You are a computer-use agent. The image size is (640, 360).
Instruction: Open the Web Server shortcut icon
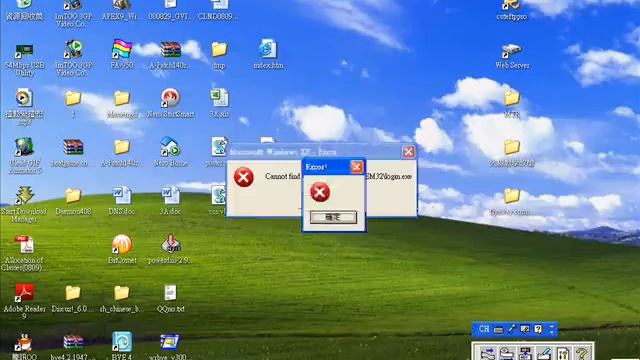pos(511,51)
